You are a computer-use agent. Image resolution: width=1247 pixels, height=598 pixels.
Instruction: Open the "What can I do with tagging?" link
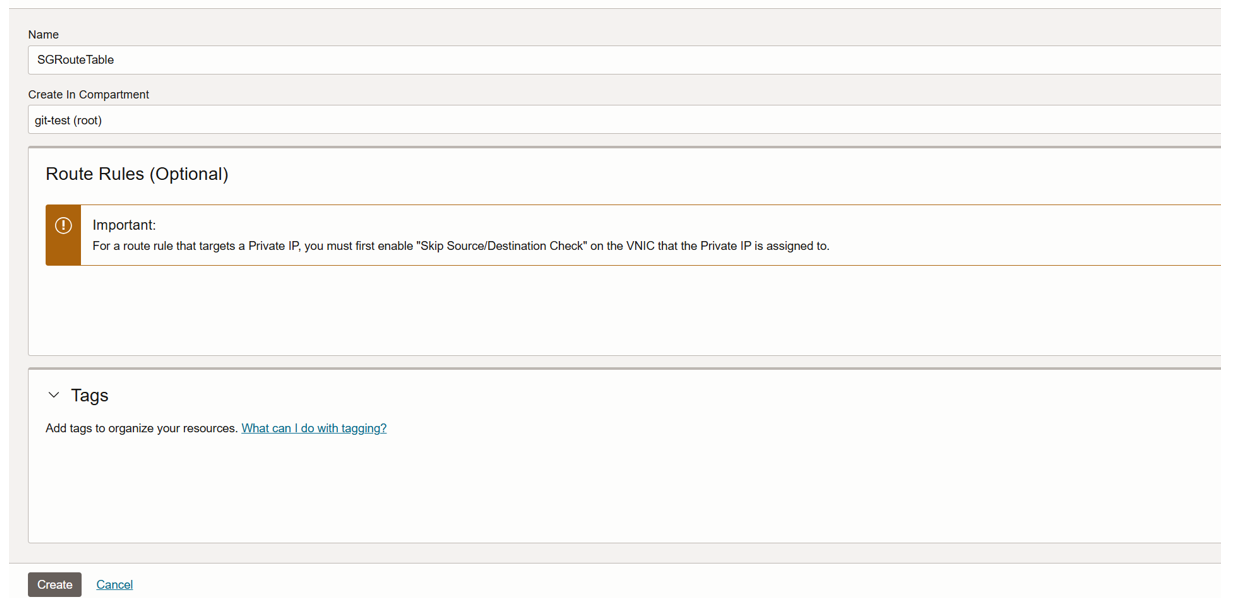tap(314, 428)
